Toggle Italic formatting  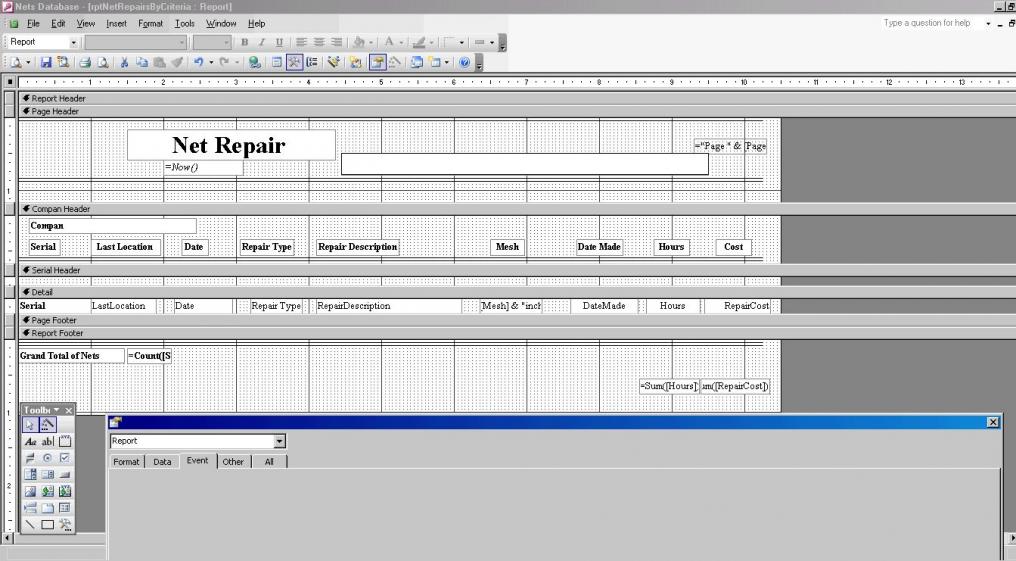pos(262,42)
